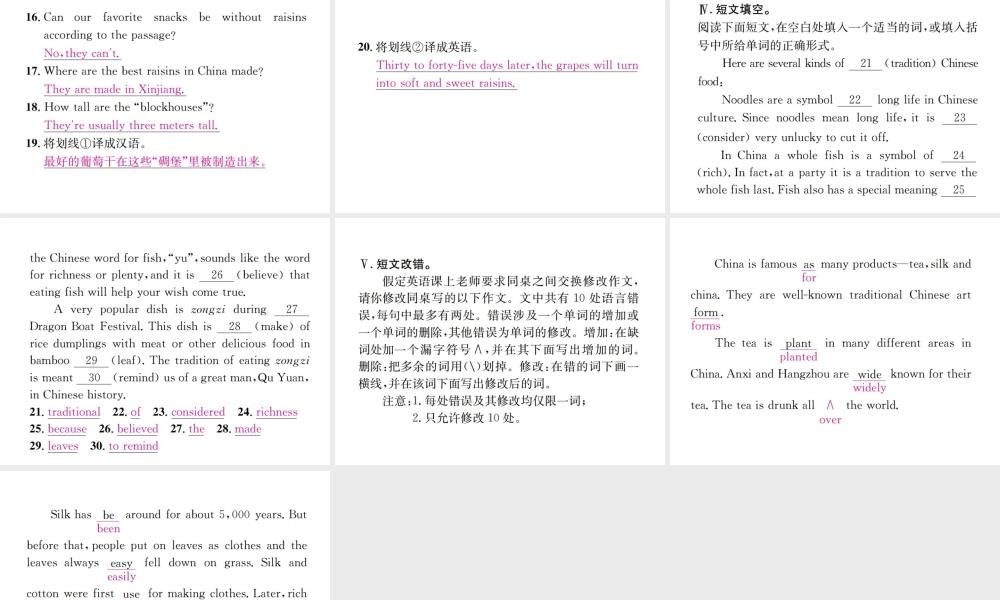Screen dimensions: 1000x600
Task: Click answer 'They are made in Xinjiang.'
Action: 114,89
